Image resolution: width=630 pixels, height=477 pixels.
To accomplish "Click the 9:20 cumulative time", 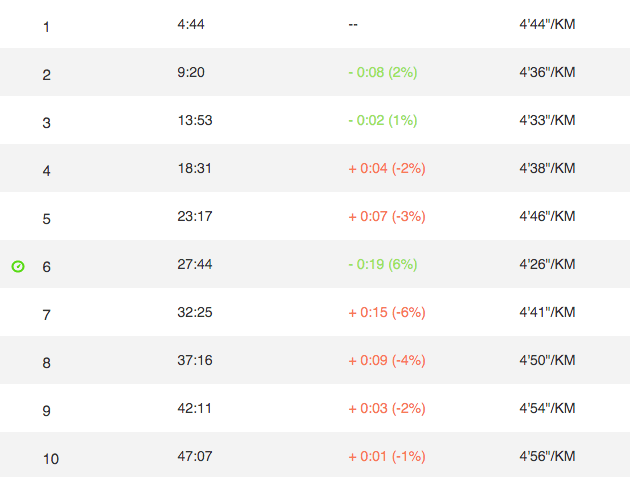I will point(190,72).
